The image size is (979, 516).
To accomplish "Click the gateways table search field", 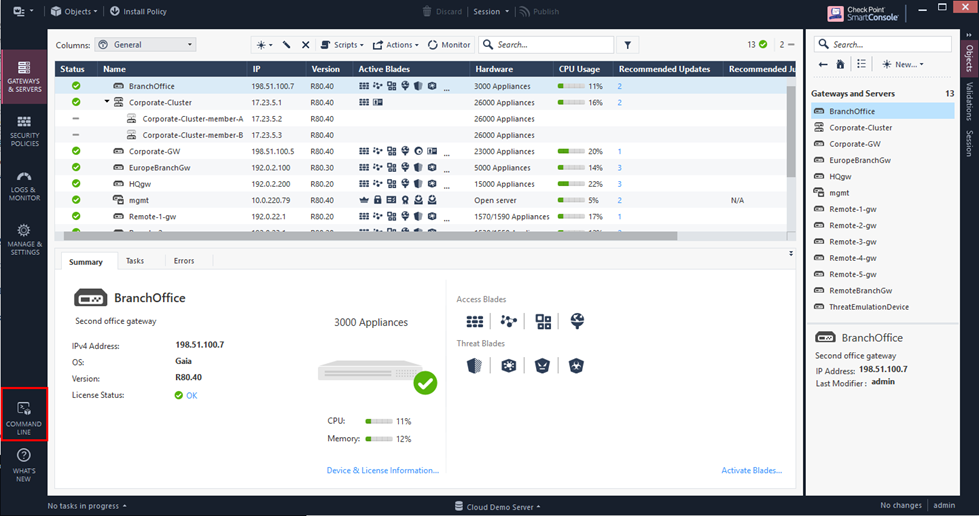I will pos(546,45).
